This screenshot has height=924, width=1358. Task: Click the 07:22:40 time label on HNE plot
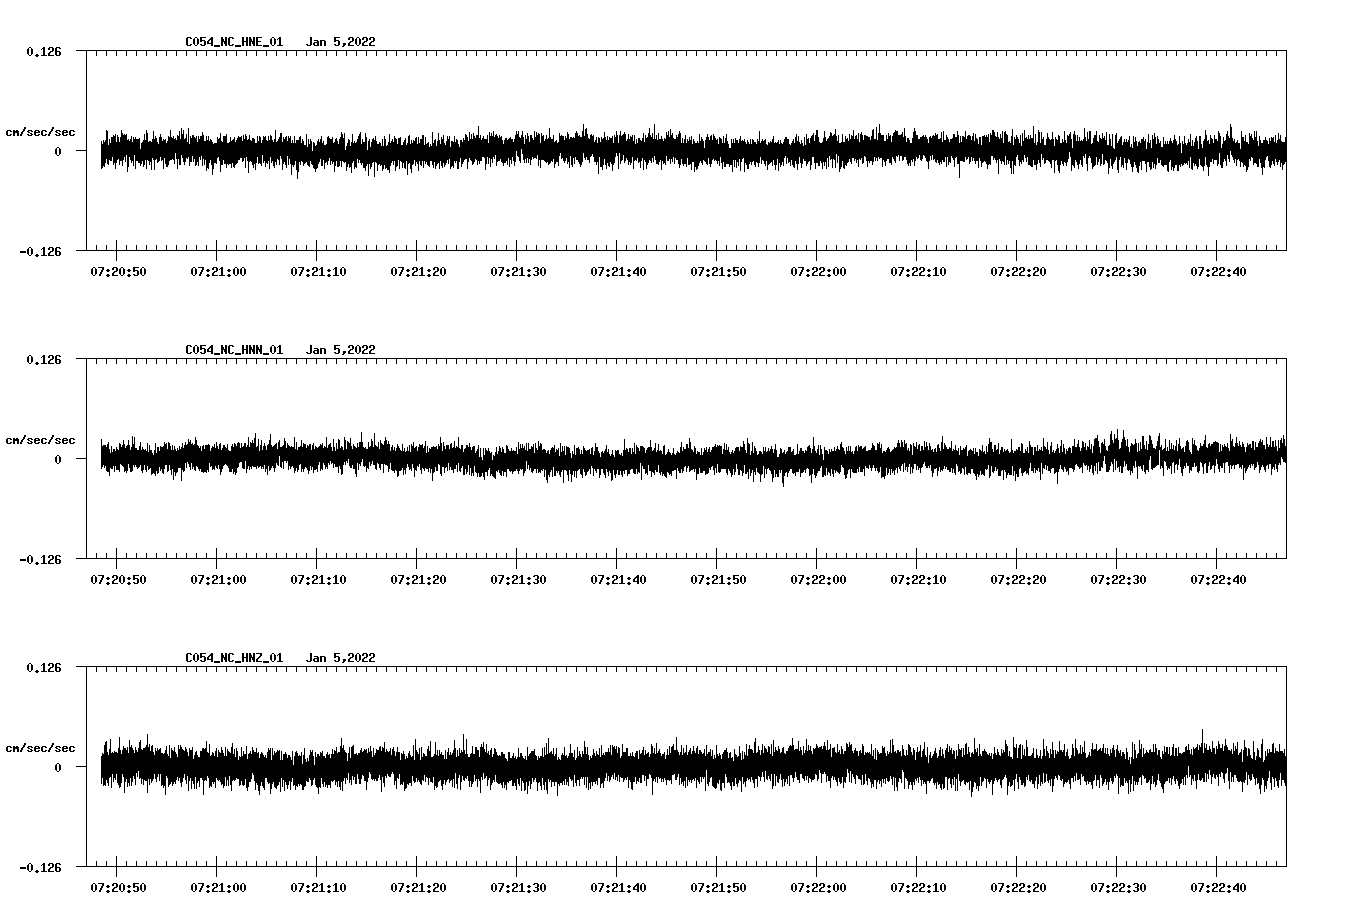pyautogui.click(x=1218, y=271)
